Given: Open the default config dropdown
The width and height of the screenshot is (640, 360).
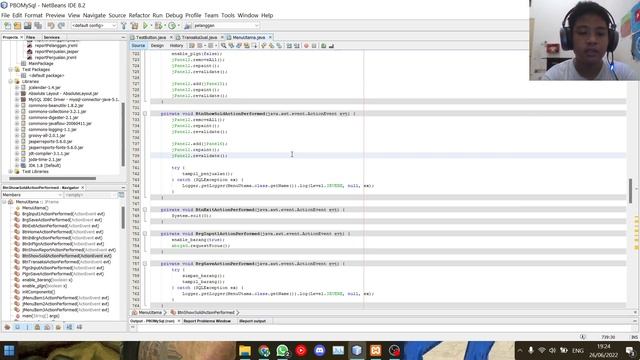Looking at the screenshot, I should (93, 26).
